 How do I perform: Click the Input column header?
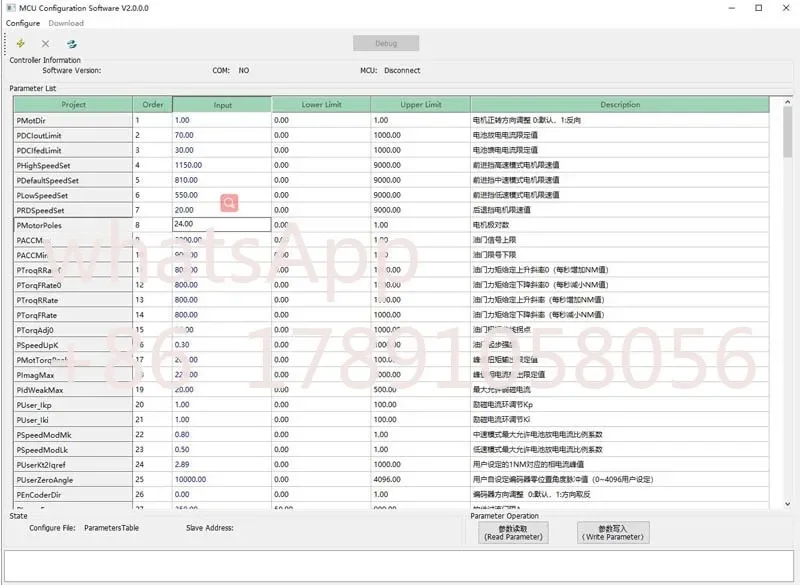(222, 105)
